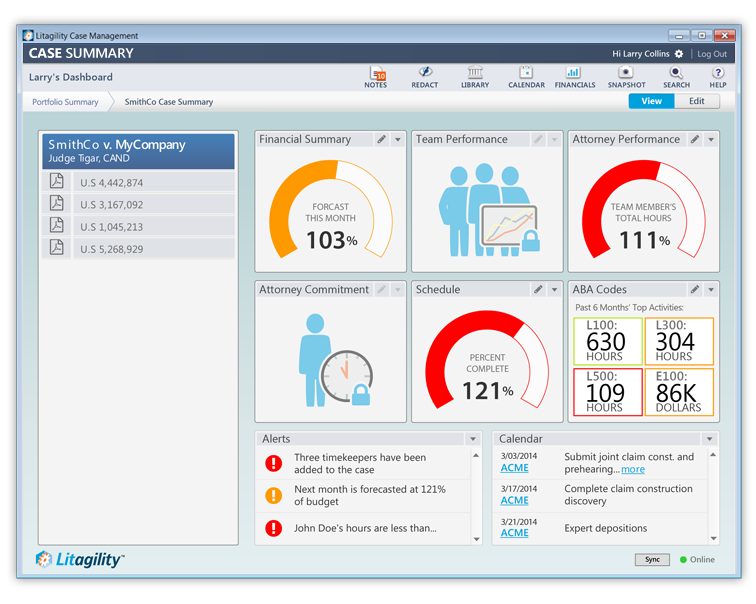Open the Redact tool
The height and width of the screenshot is (604, 756).
425,77
